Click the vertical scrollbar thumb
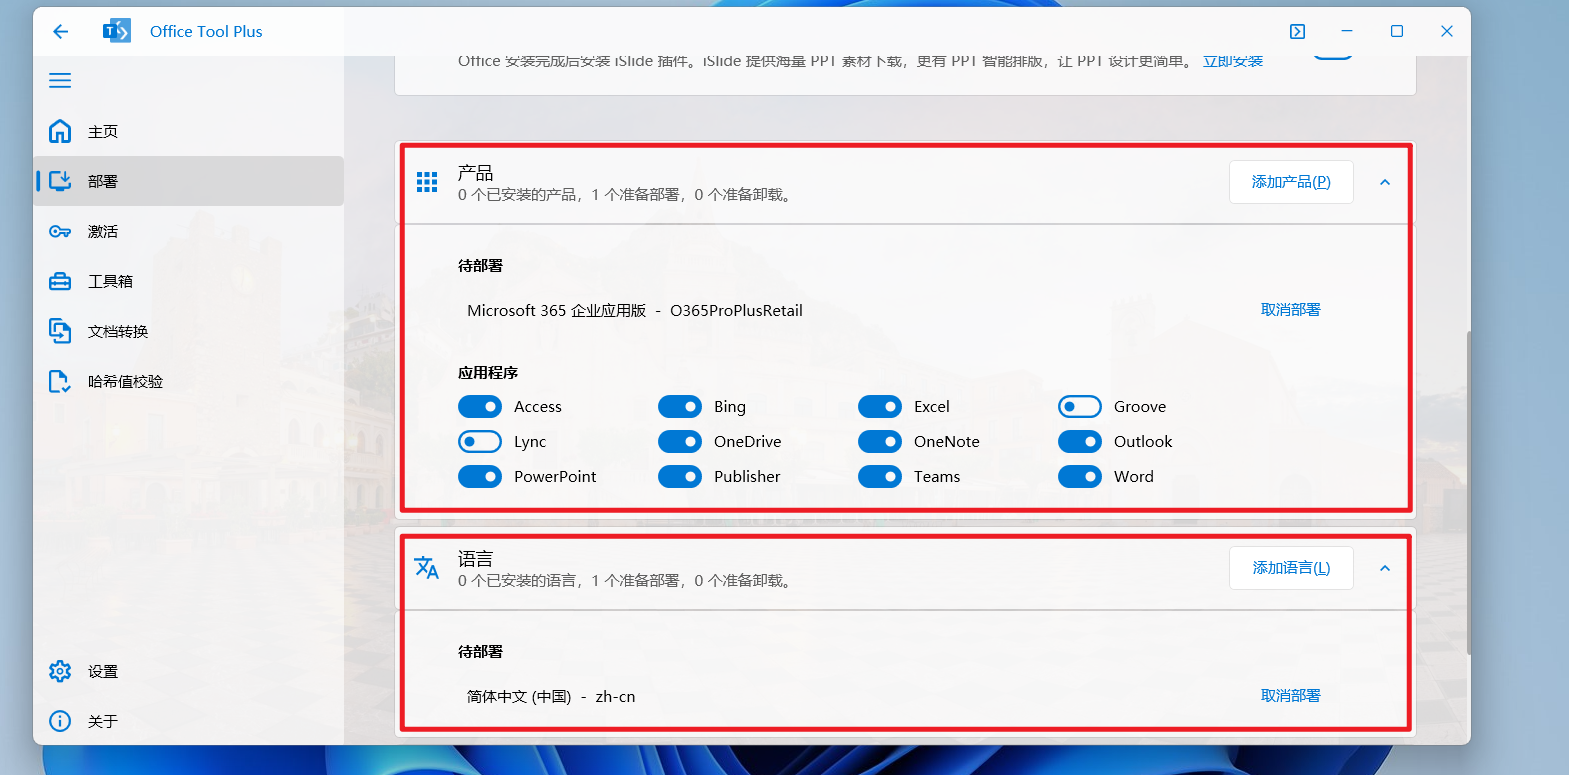 1468,493
